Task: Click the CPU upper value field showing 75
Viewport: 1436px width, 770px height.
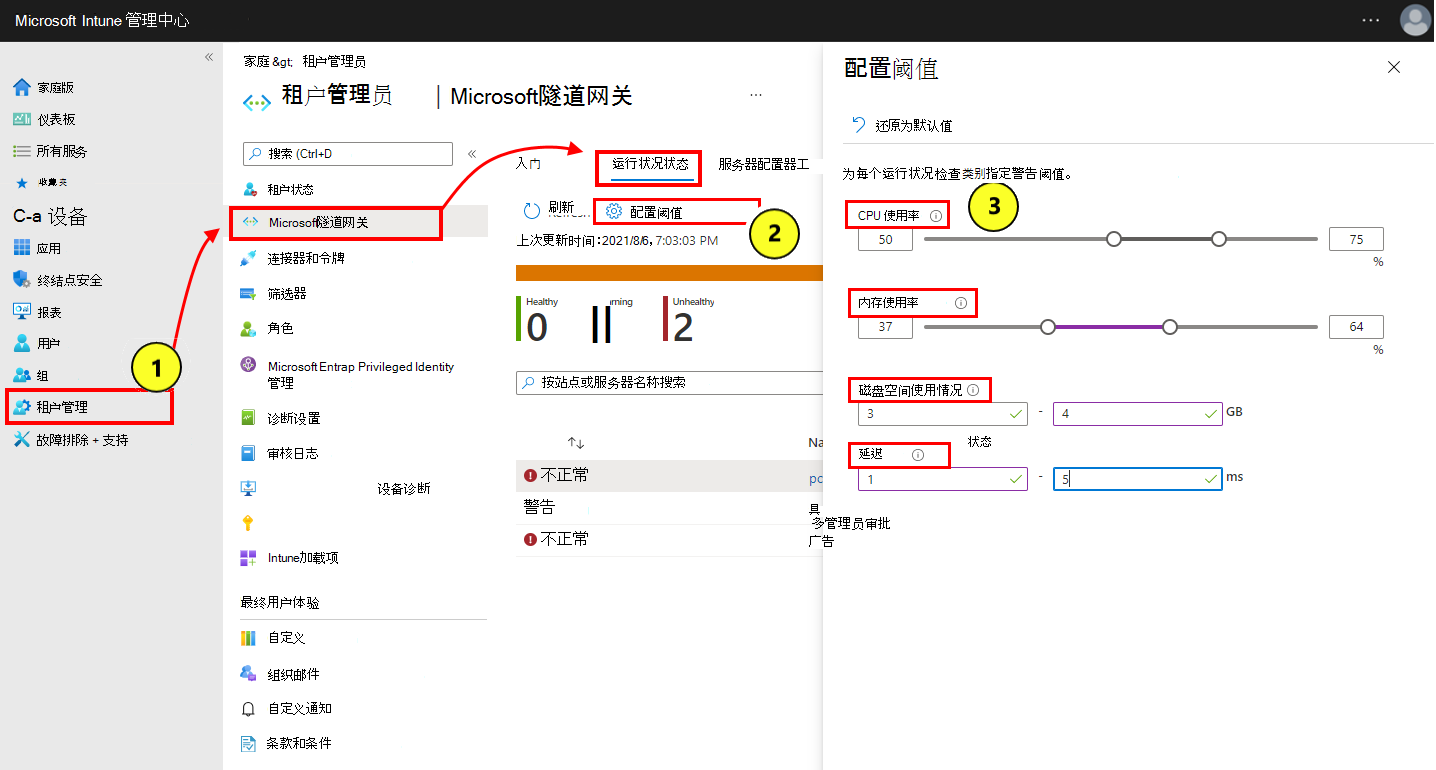Action: 1356,239
